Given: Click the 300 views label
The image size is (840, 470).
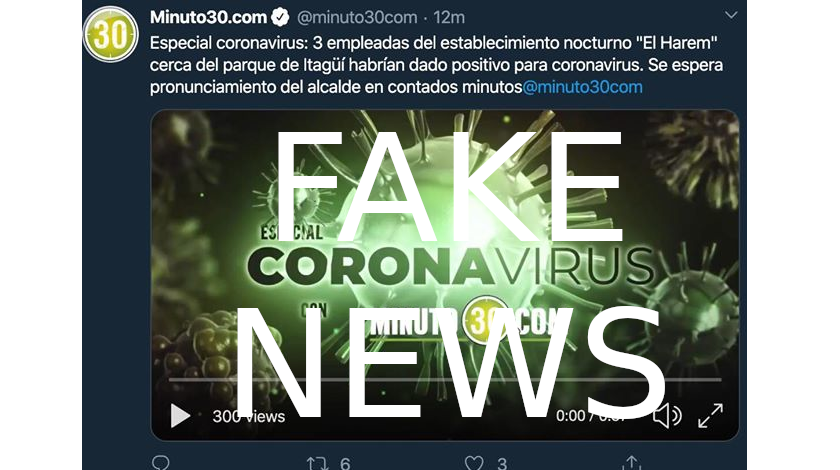Looking at the screenshot, I should click(249, 416).
